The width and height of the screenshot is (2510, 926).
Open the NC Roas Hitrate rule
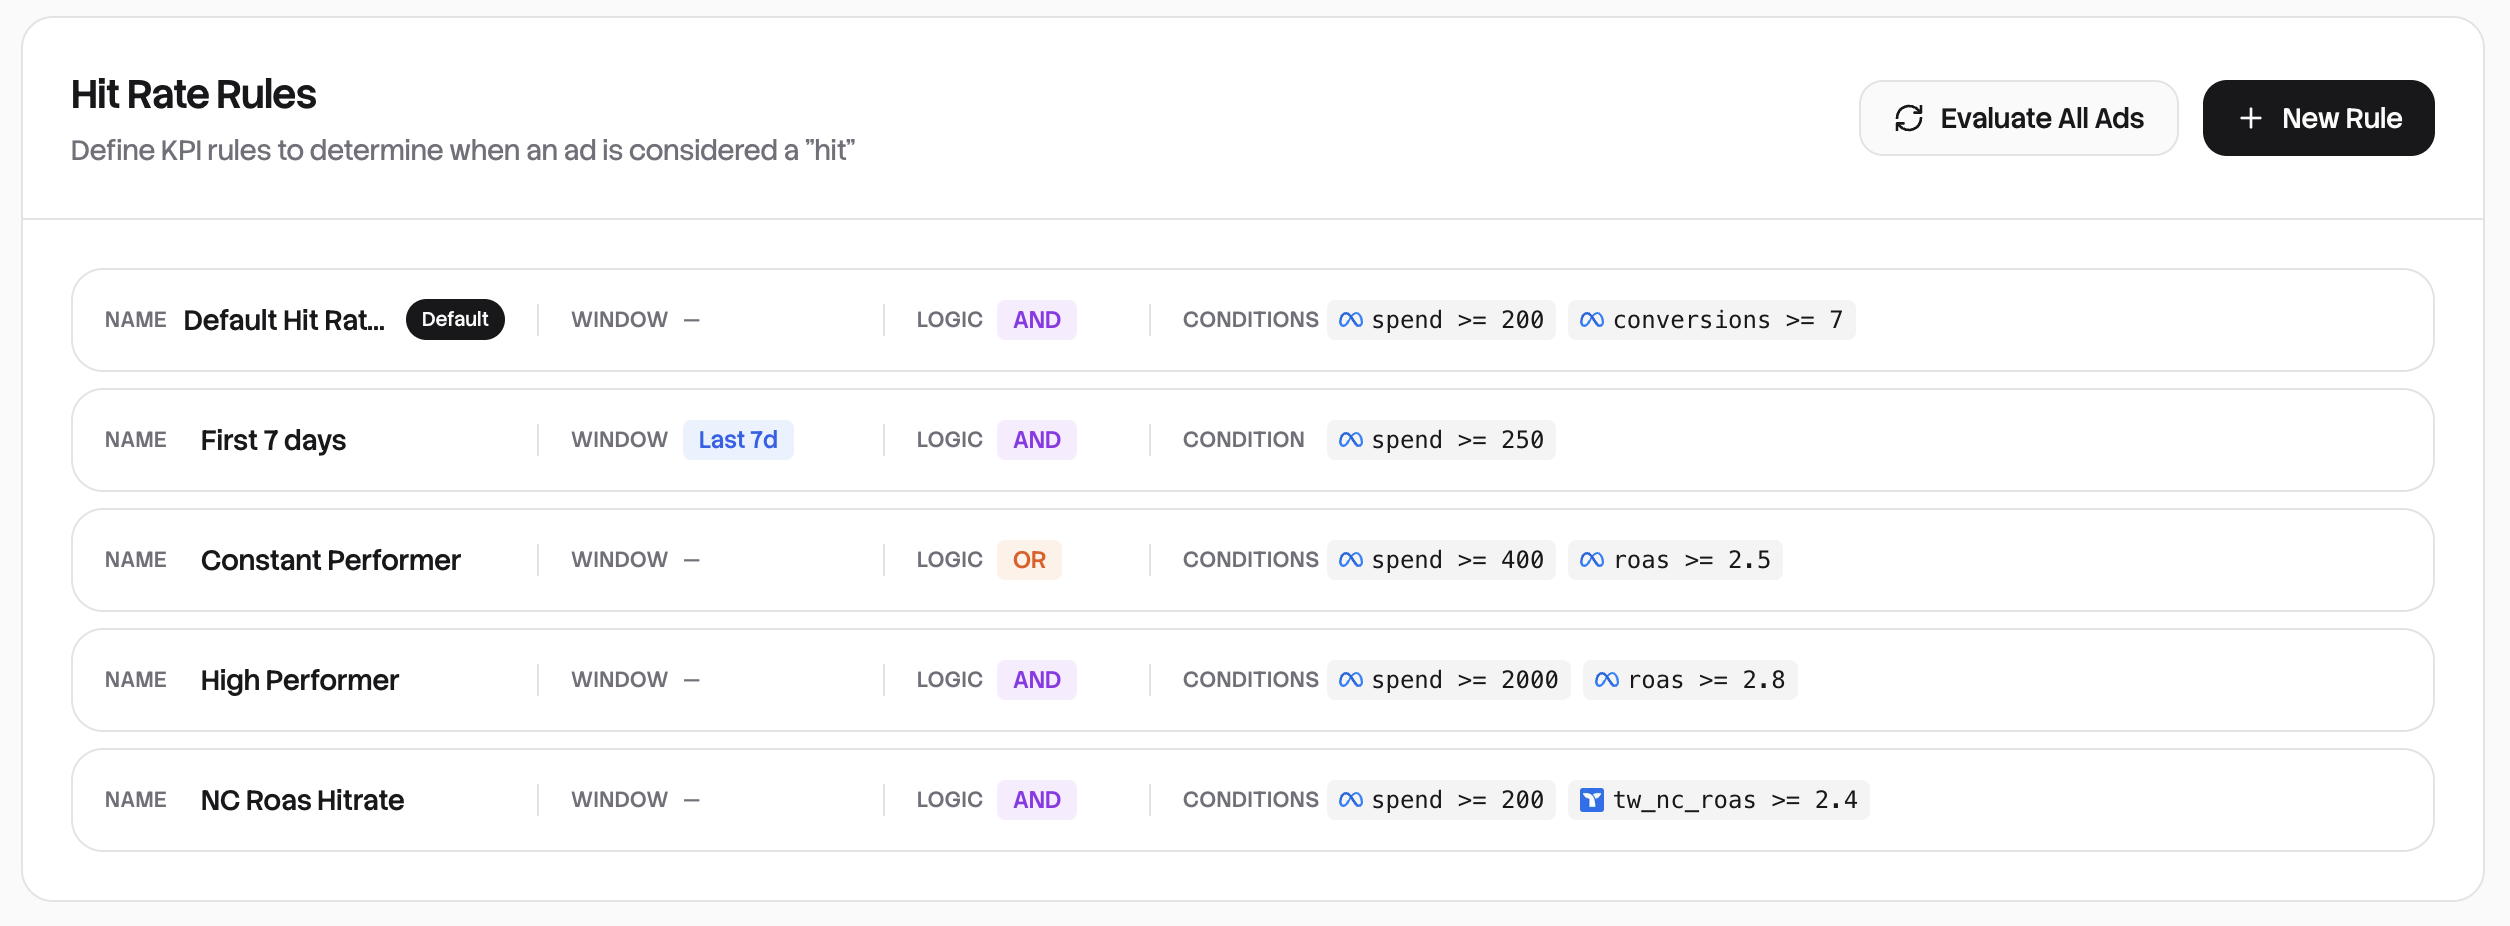(x=302, y=800)
